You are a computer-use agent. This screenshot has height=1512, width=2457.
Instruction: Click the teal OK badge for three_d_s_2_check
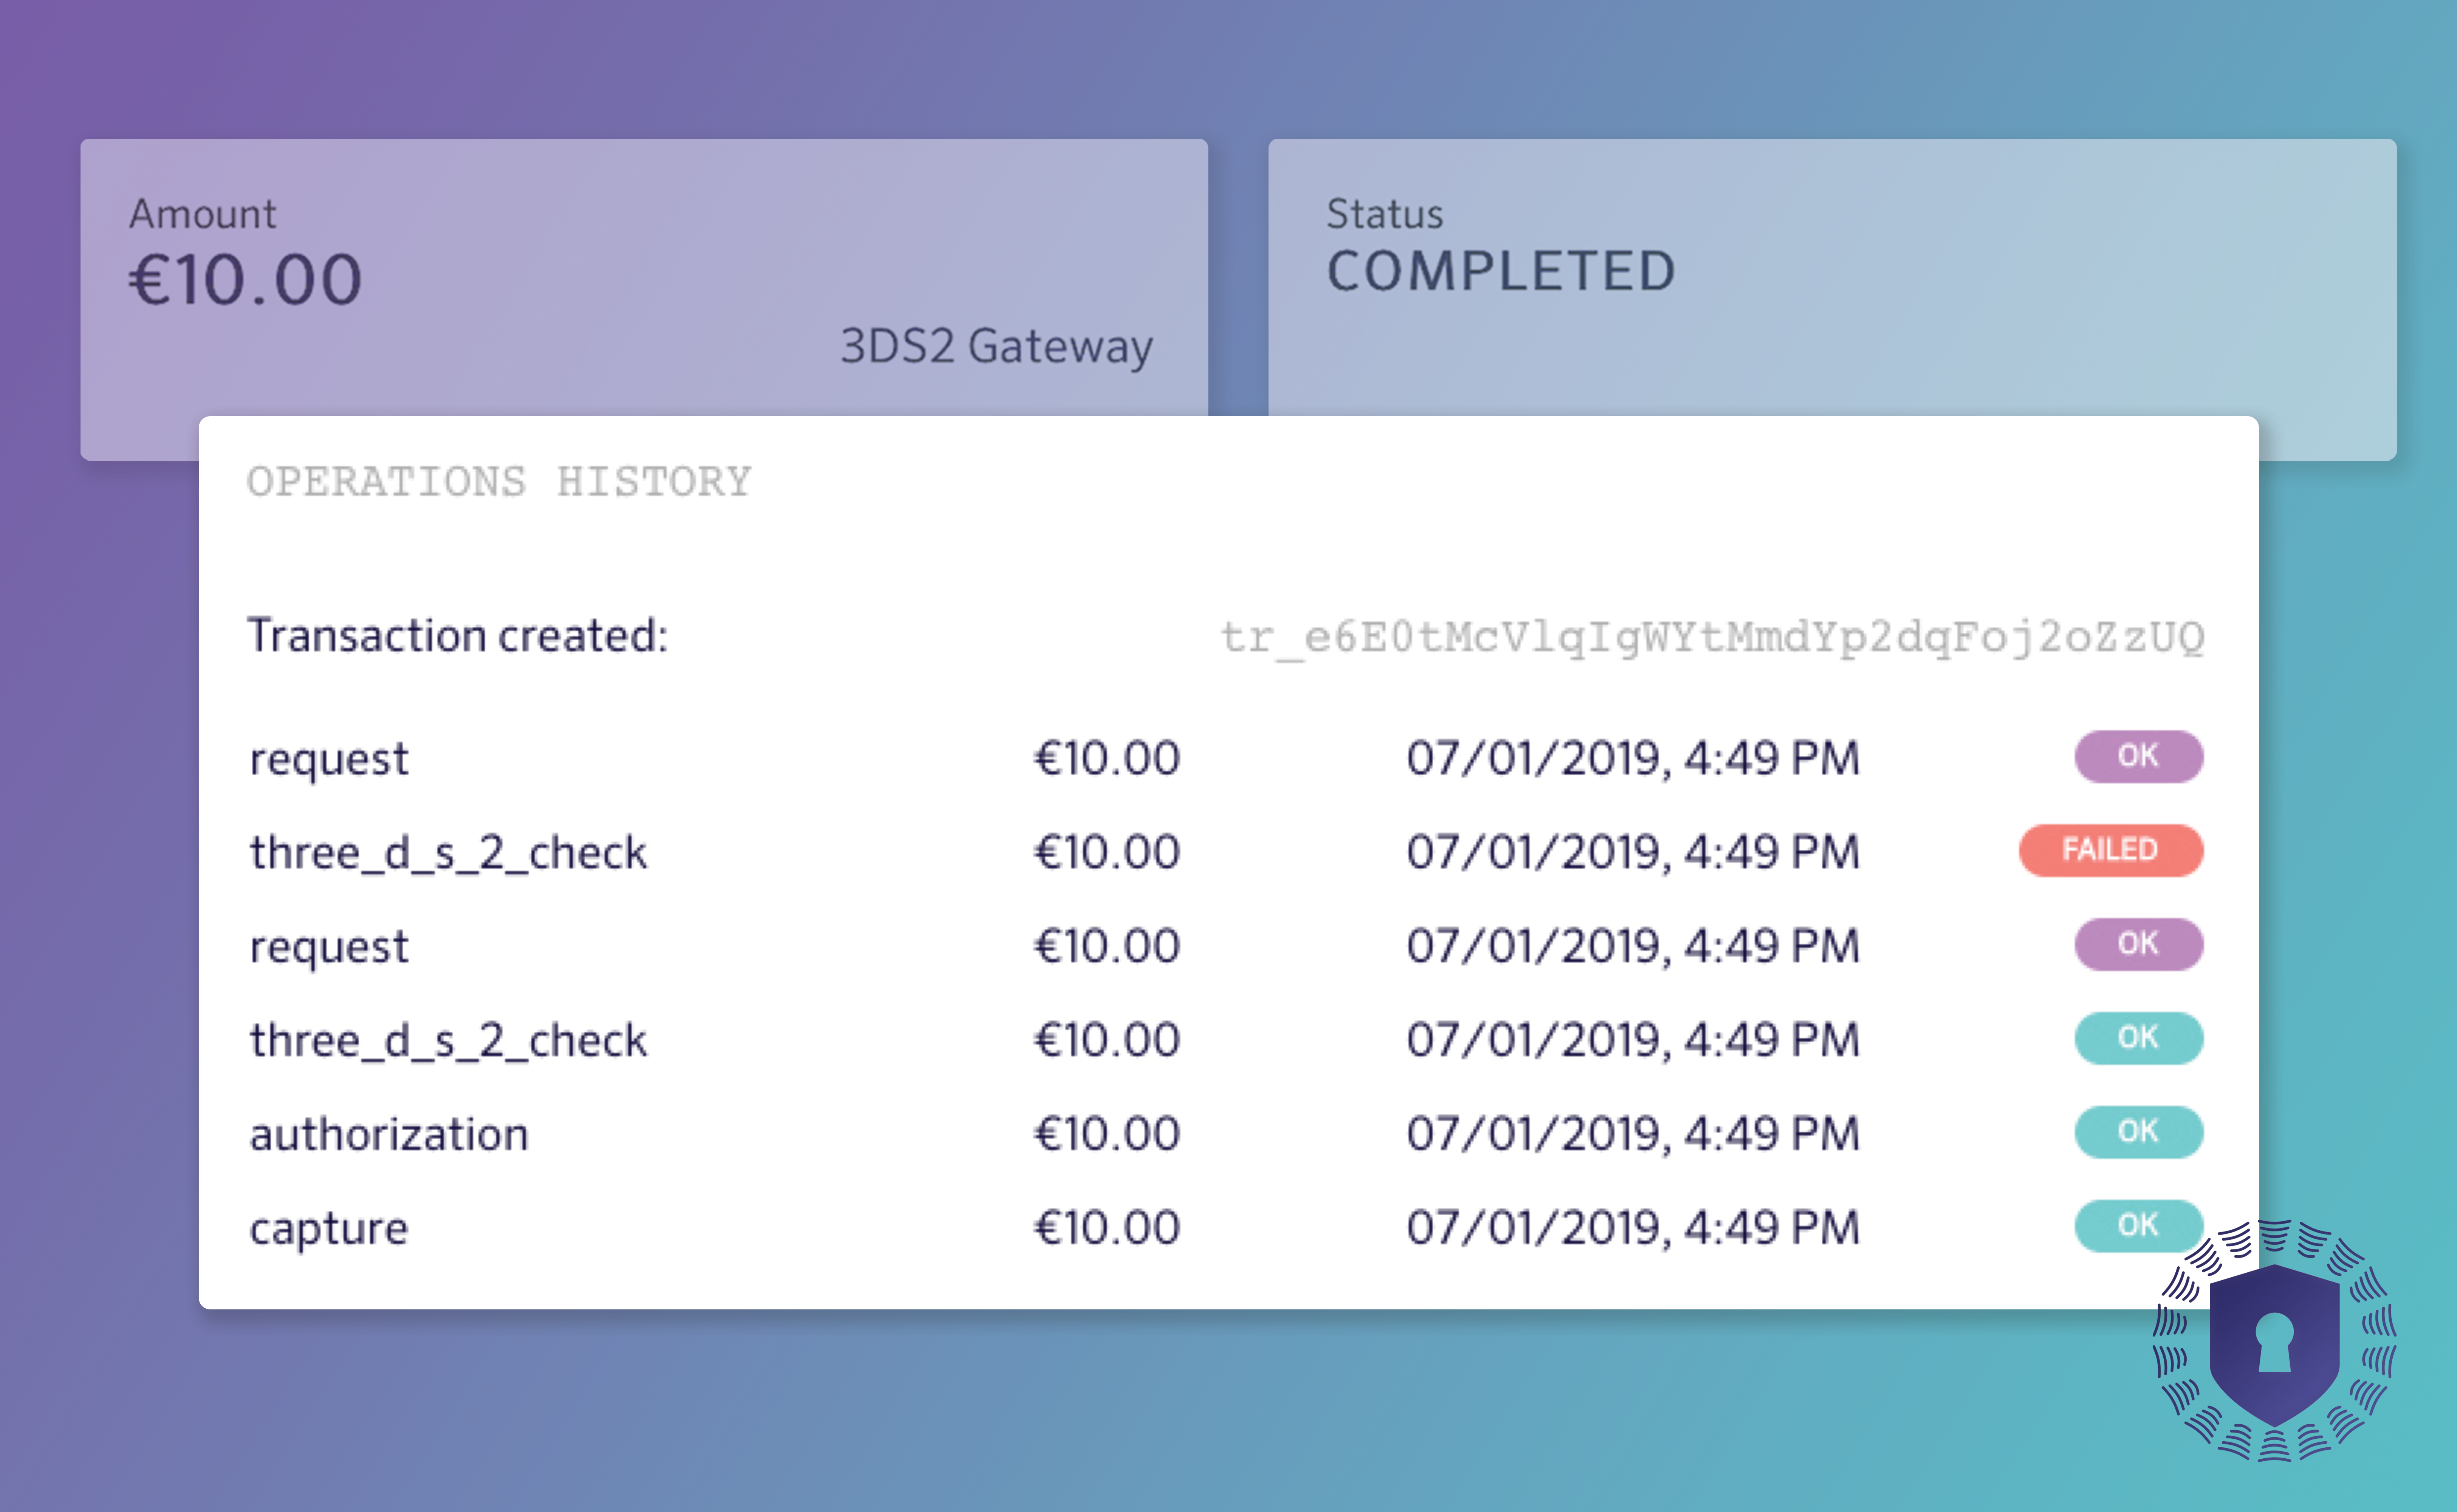[x=2138, y=1038]
